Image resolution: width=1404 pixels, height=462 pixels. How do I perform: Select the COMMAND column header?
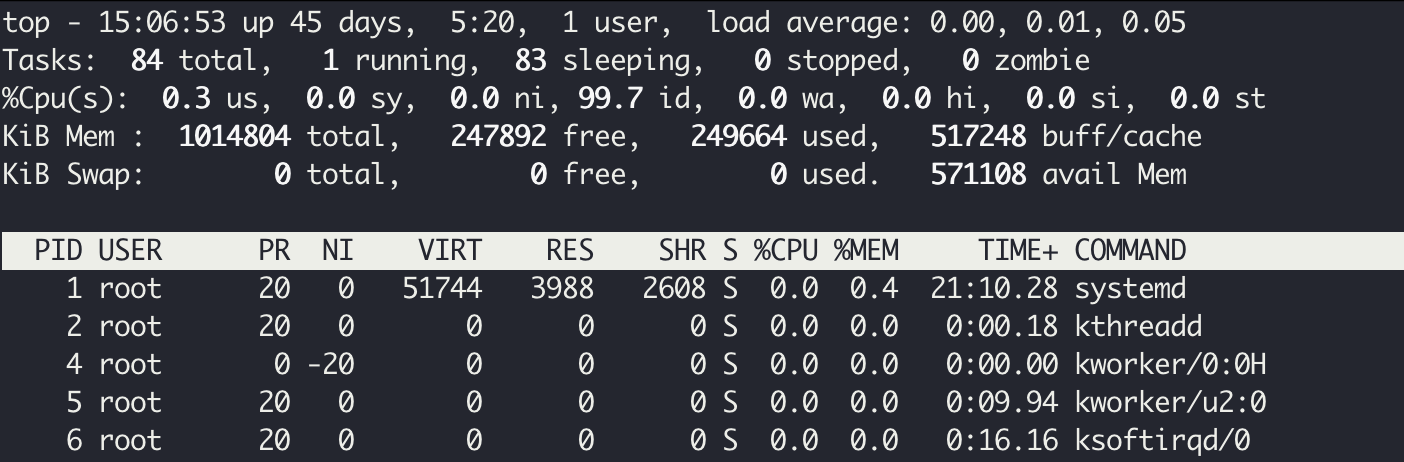tap(1130, 250)
